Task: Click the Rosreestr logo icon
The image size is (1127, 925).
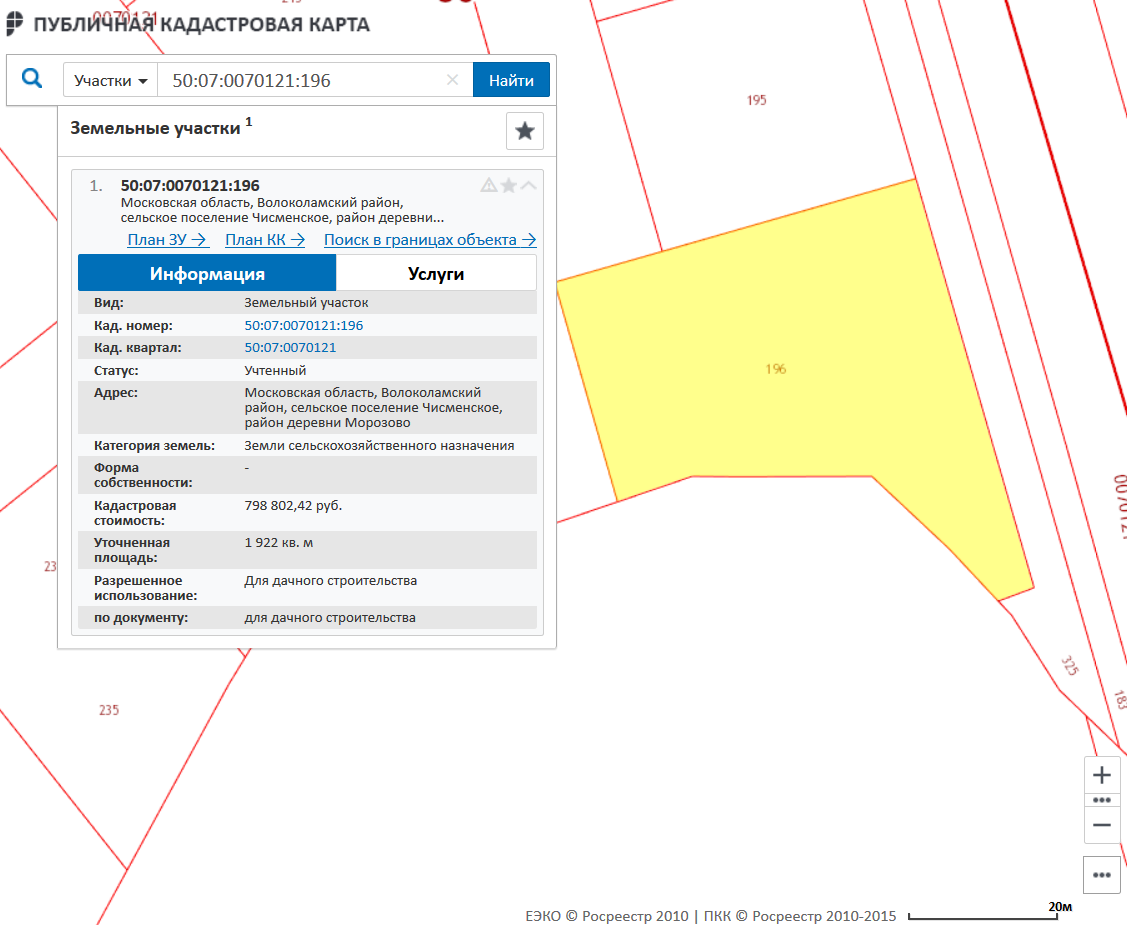Action: [x=15, y=24]
